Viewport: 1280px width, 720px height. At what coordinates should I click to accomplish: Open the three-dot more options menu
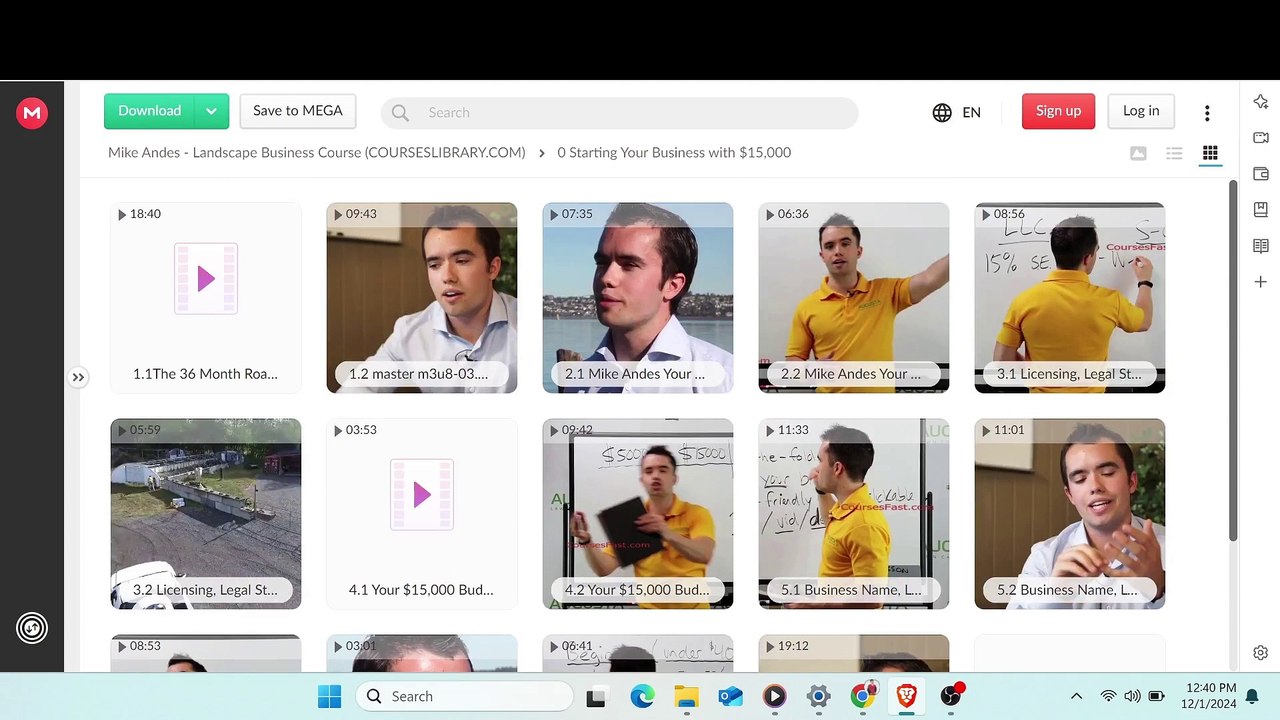pyautogui.click(x=1207, y=113)
